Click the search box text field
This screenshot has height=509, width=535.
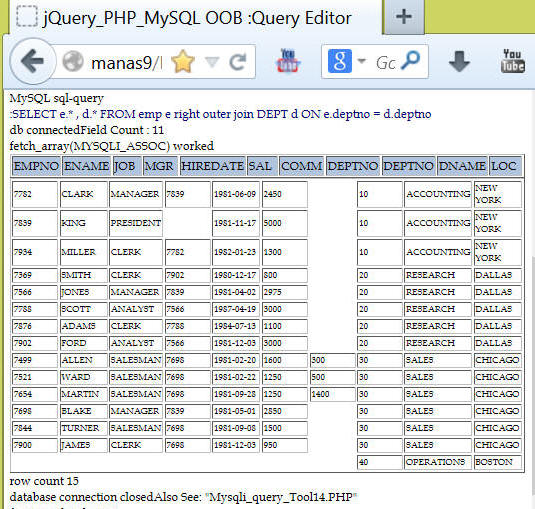[x=386, y=62]
